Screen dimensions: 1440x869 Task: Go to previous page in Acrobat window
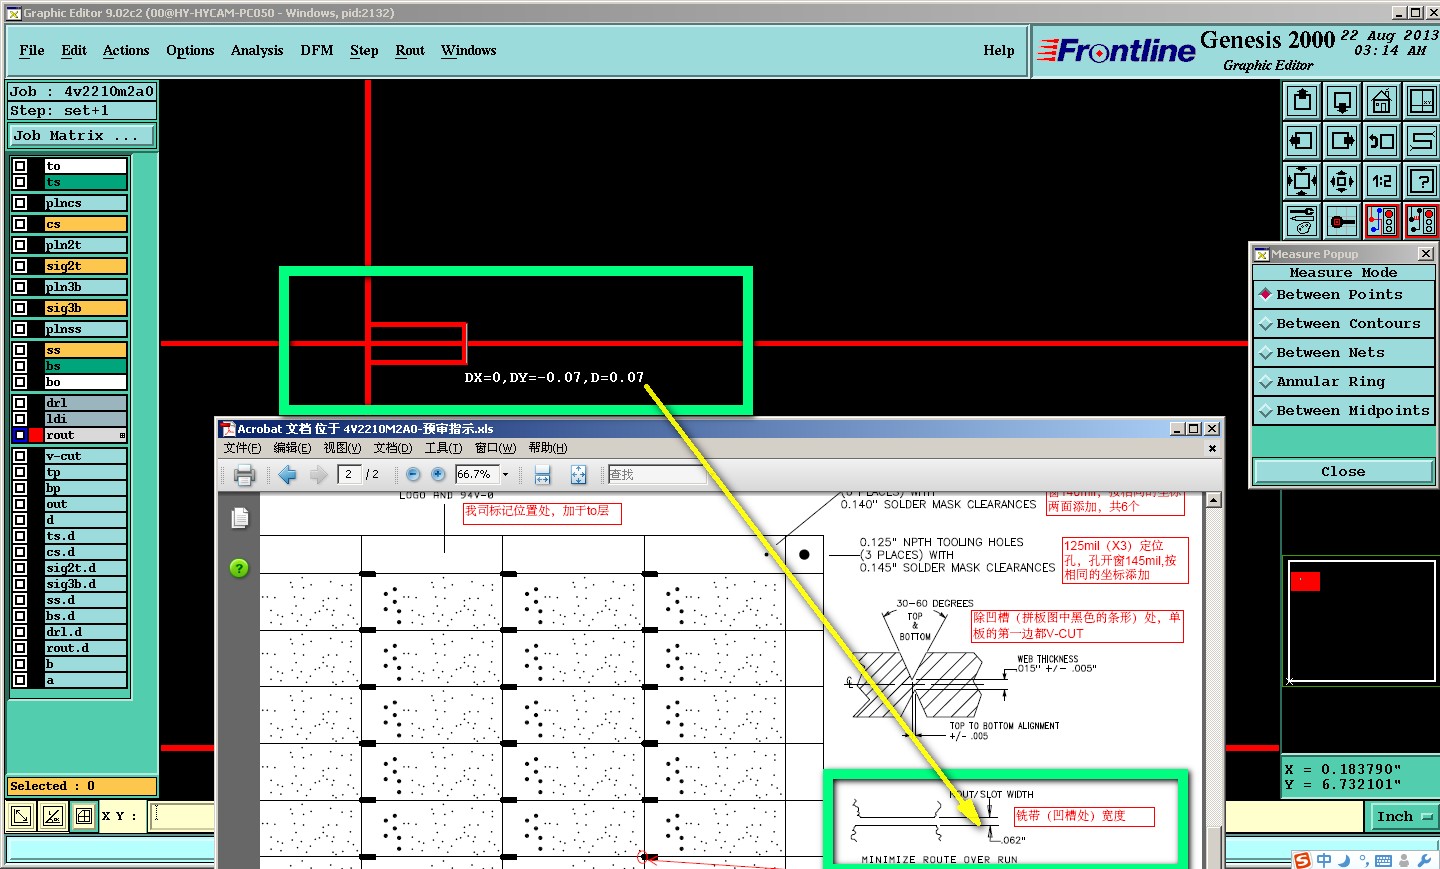pos(288,475)
